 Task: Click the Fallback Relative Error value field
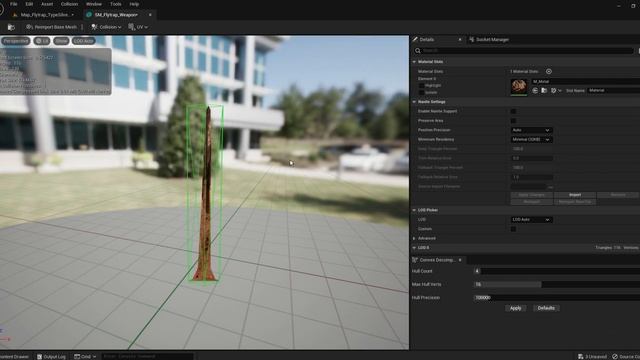[531, 177]
